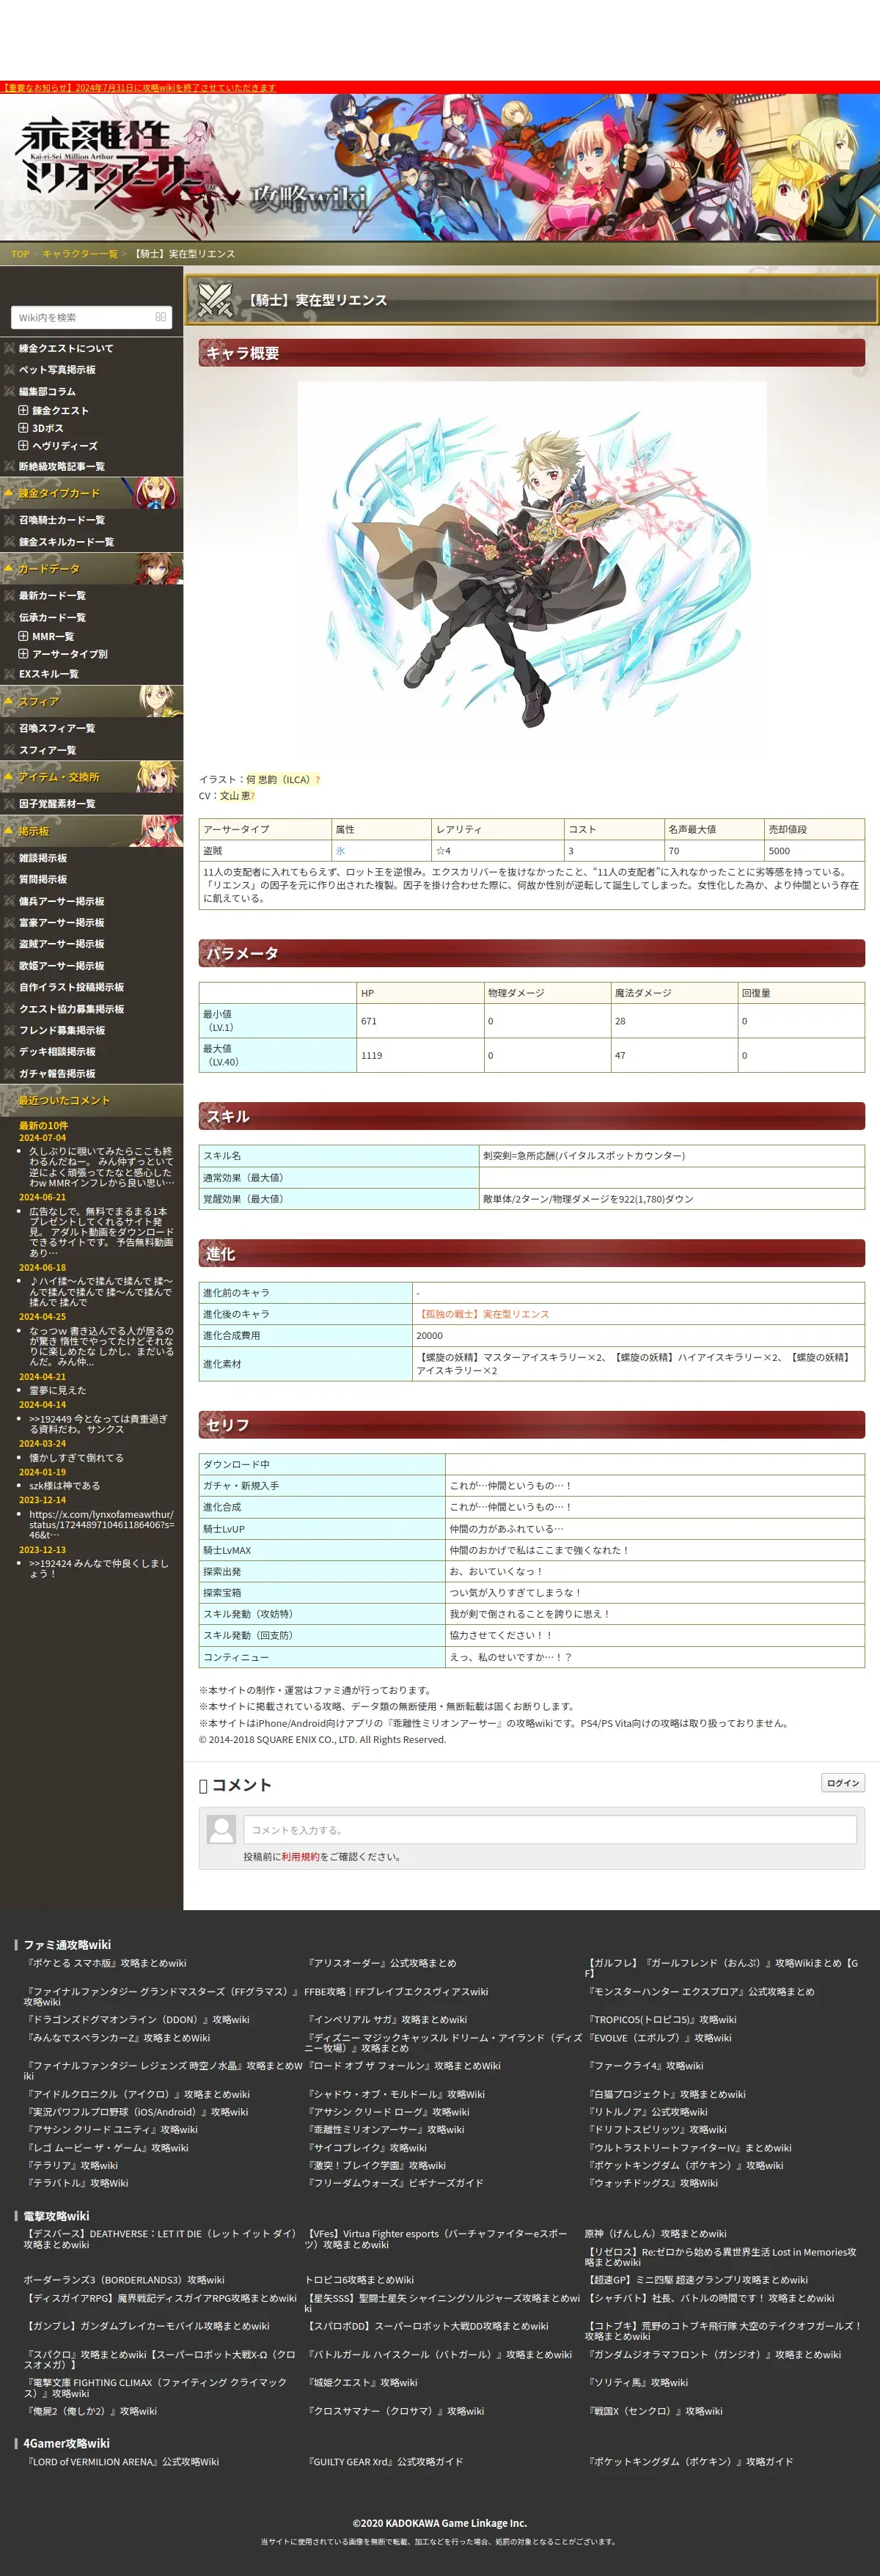
Task: Click the swords icon beside ガチャ報告掲示板
Action: tap(9, 1073)
